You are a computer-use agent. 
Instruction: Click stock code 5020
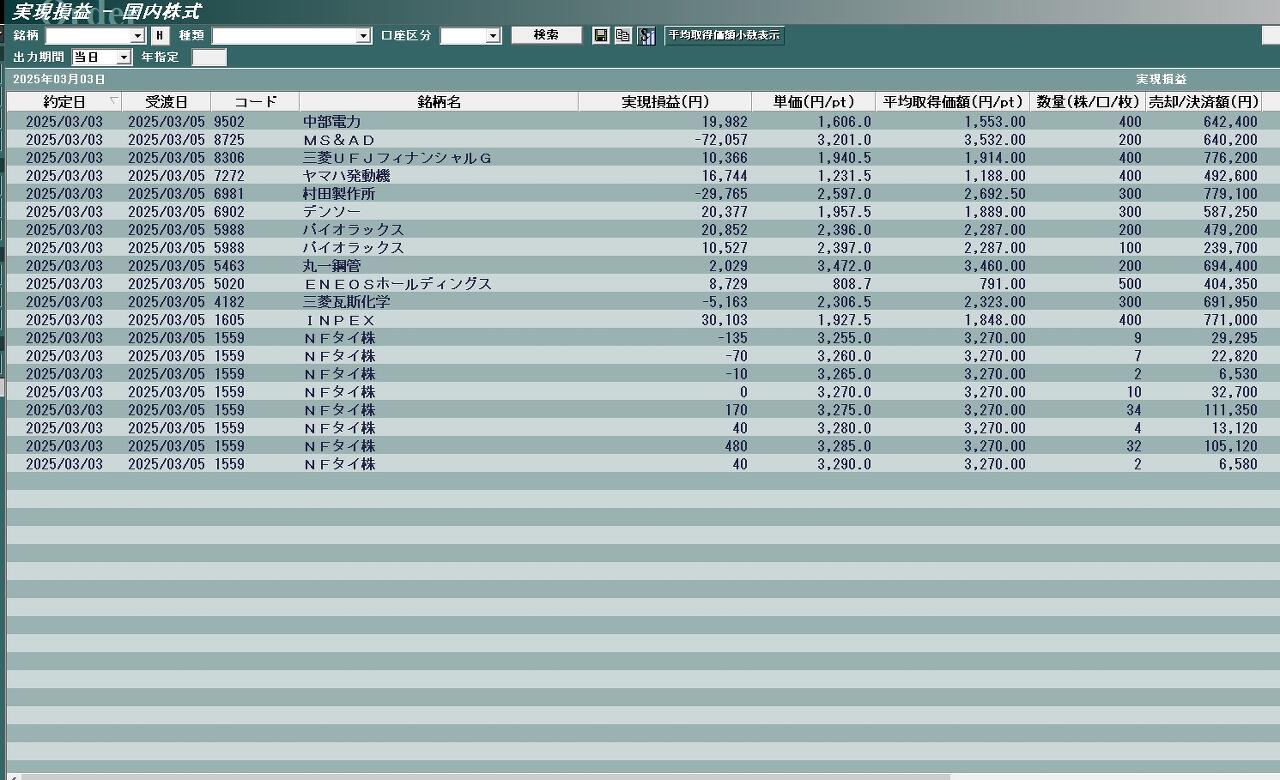coord(229,284)
